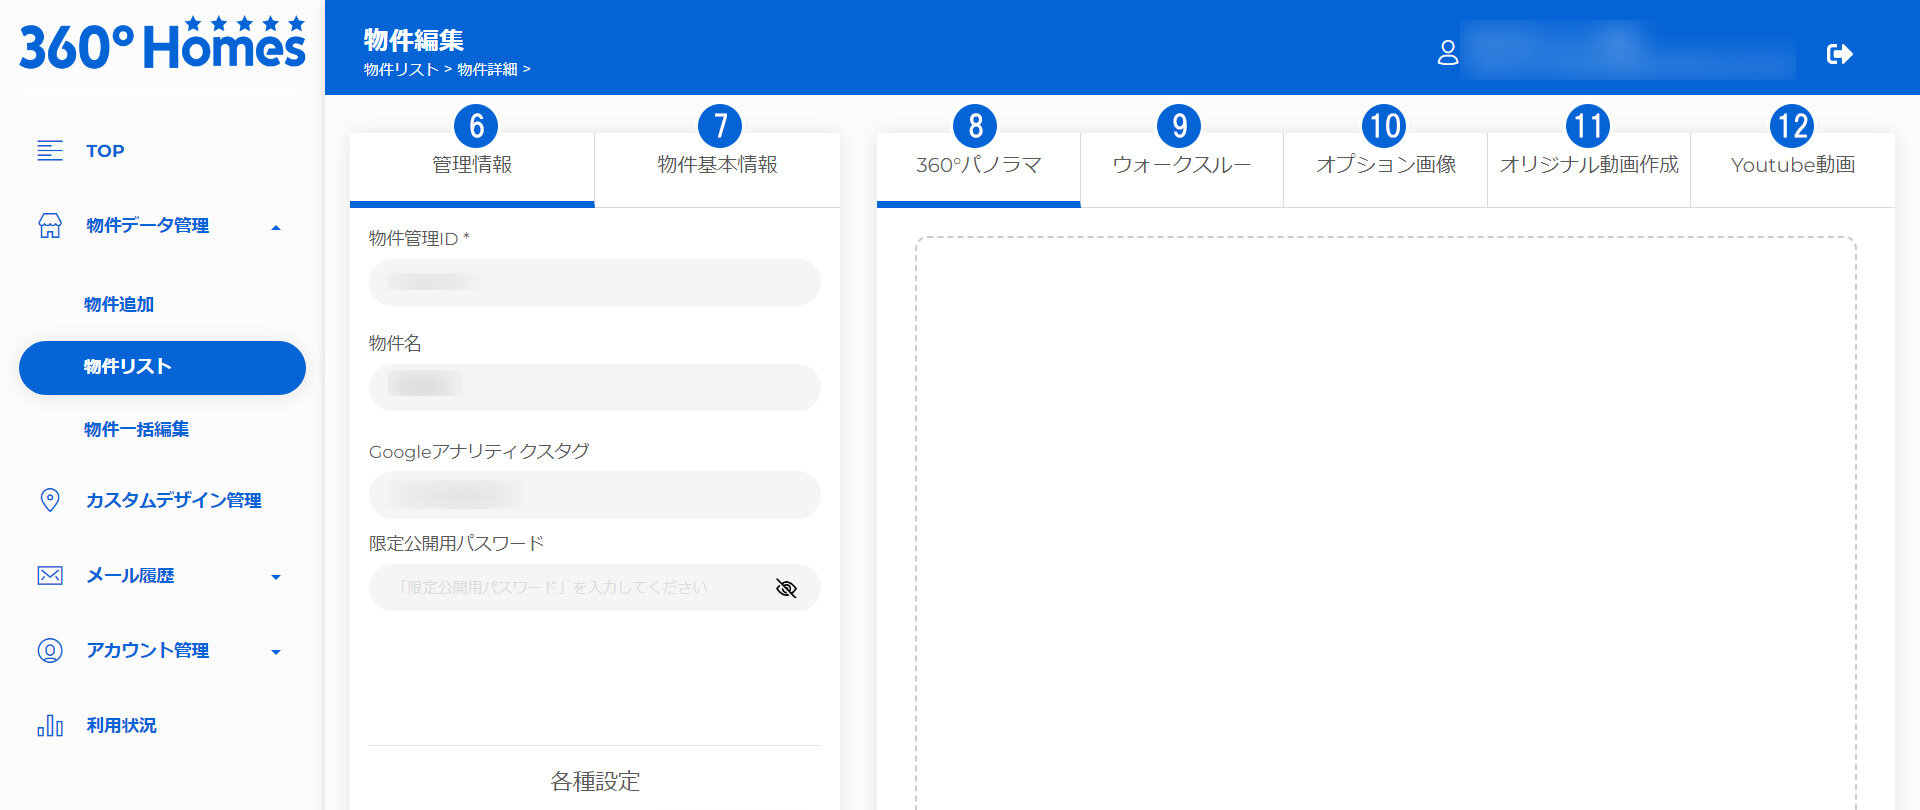
Task: Toggle password visibility eye icon
Action: (786, 588)
